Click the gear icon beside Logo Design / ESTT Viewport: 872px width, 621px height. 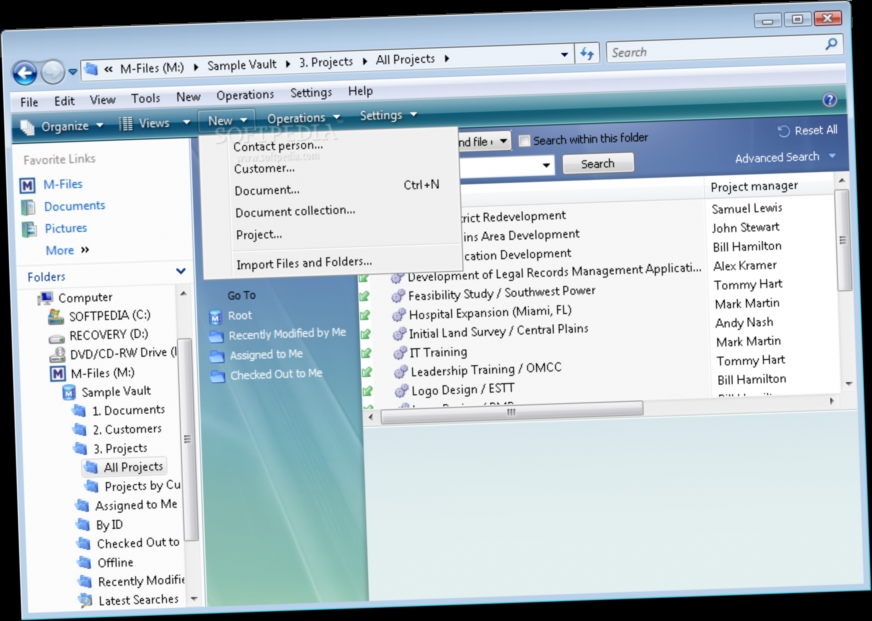[x=402, y=391]
